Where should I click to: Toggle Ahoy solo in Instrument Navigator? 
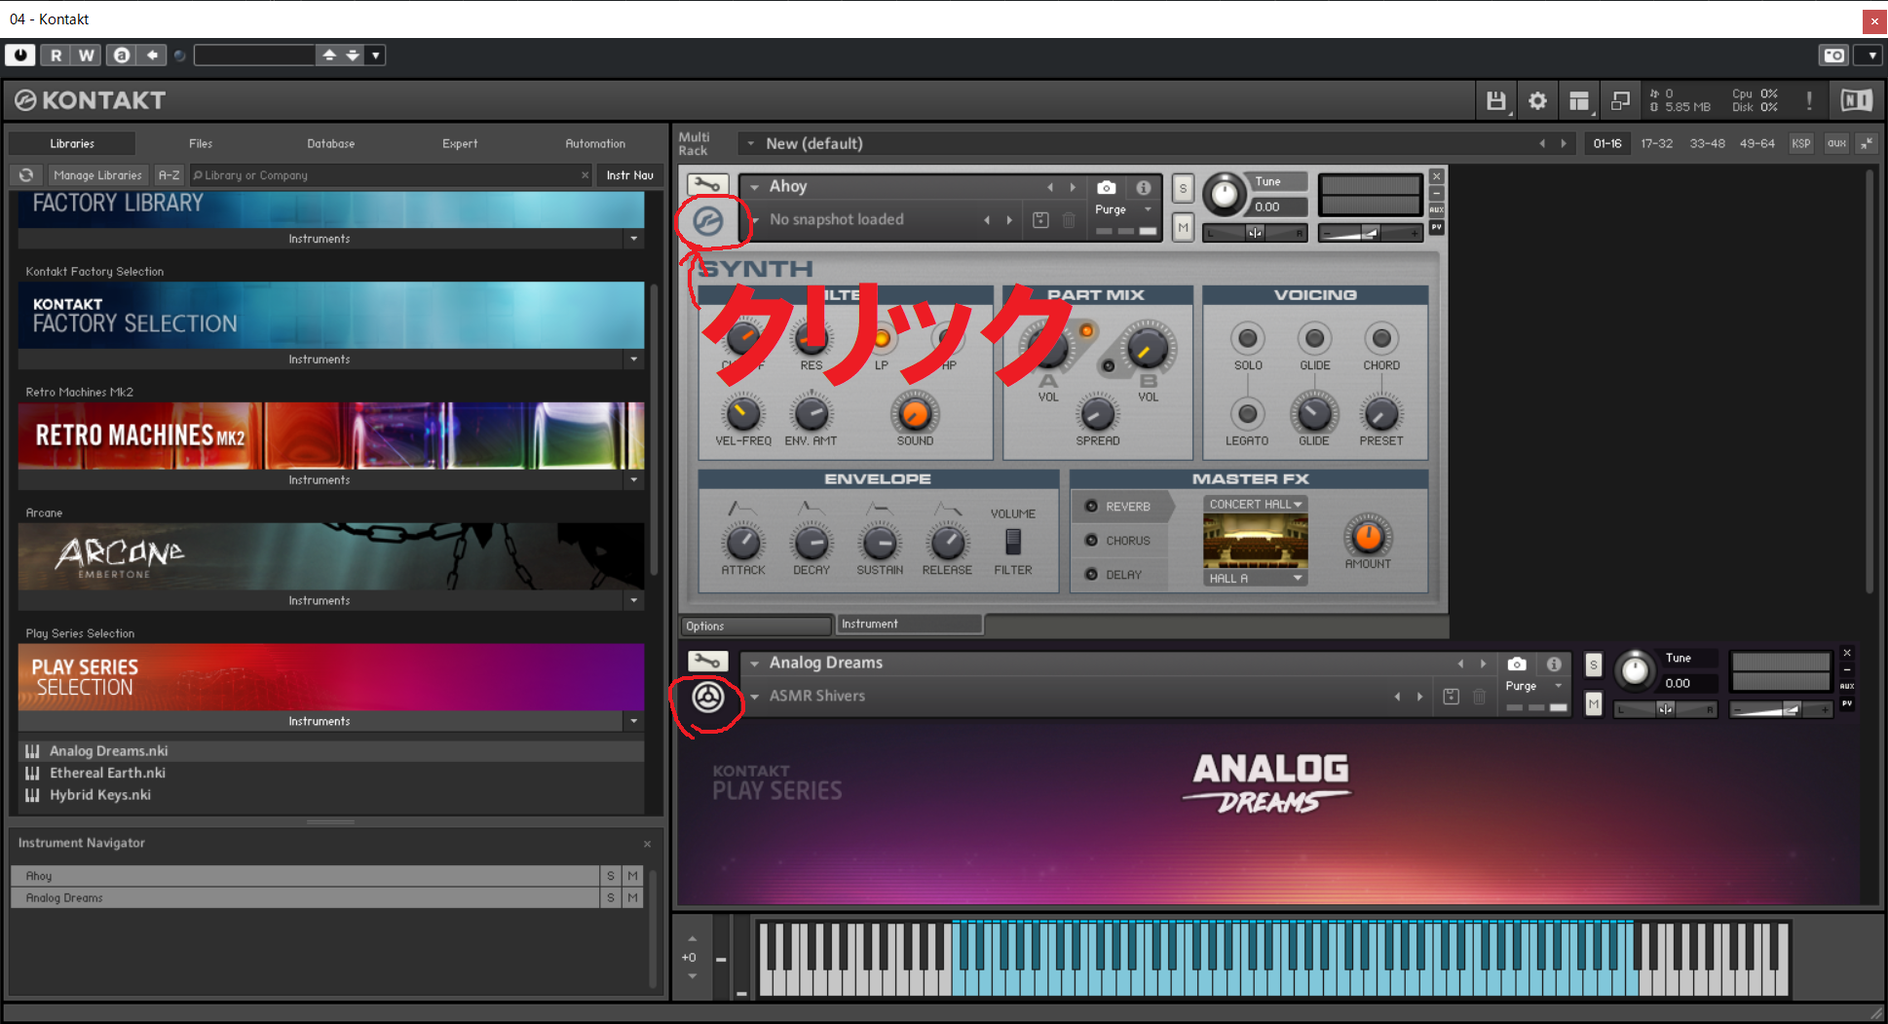click(611, 876)
